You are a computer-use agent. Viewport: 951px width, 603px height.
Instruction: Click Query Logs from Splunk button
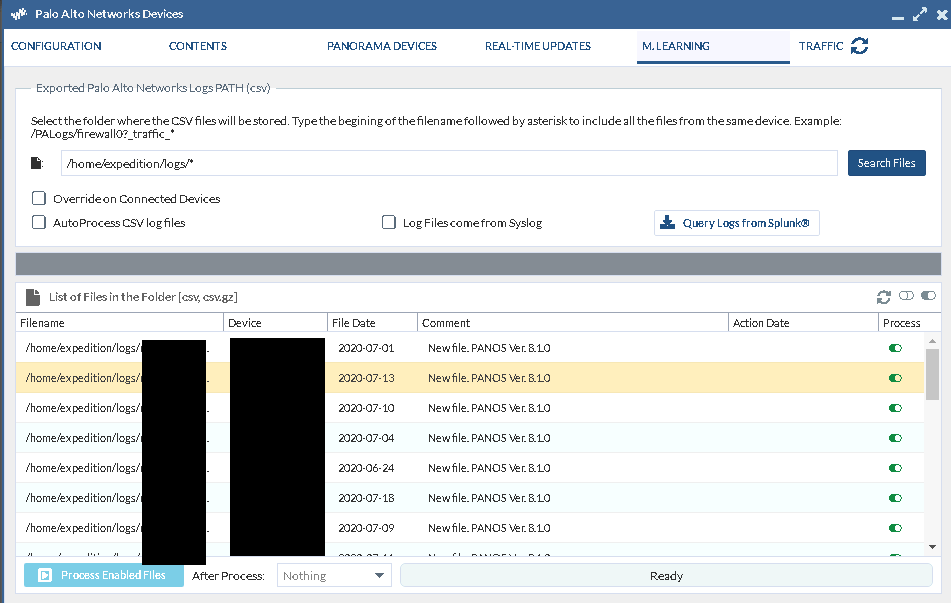[736, 223]
